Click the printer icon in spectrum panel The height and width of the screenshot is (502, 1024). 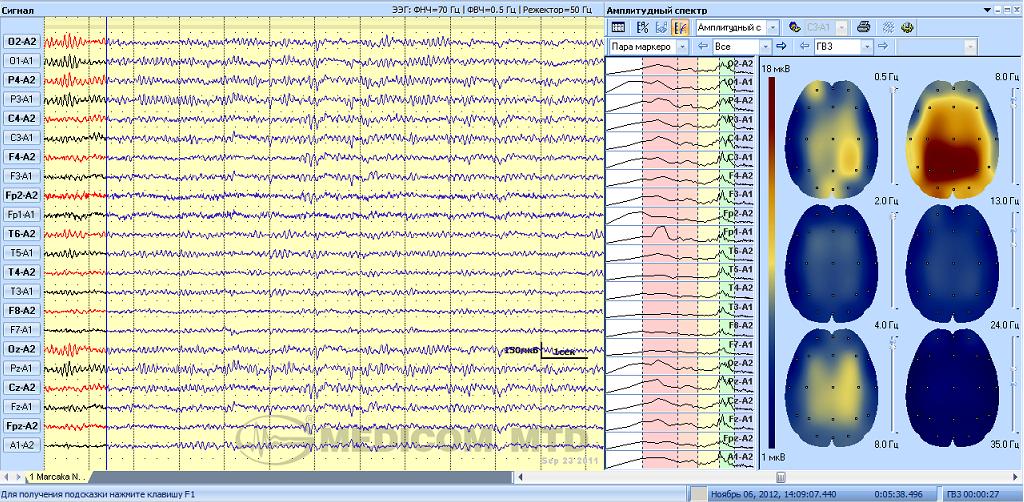[x=863, y=27]
